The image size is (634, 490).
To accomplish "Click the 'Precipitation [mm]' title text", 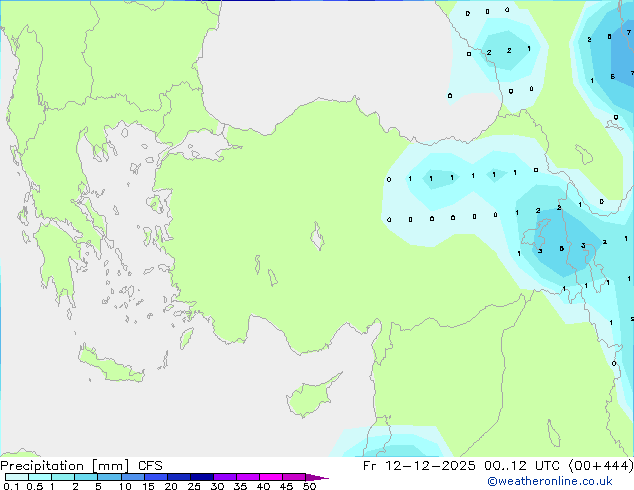I will click(65, 466).
